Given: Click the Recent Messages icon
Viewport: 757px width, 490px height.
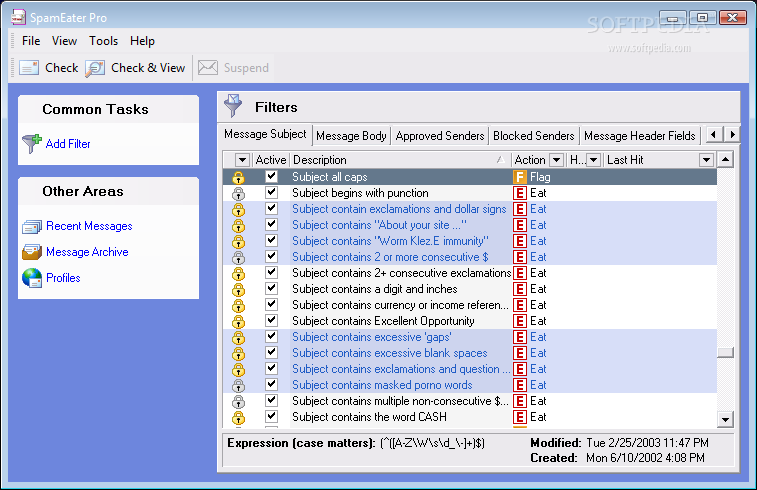Looking at the screenshot, I should [32, 226].
